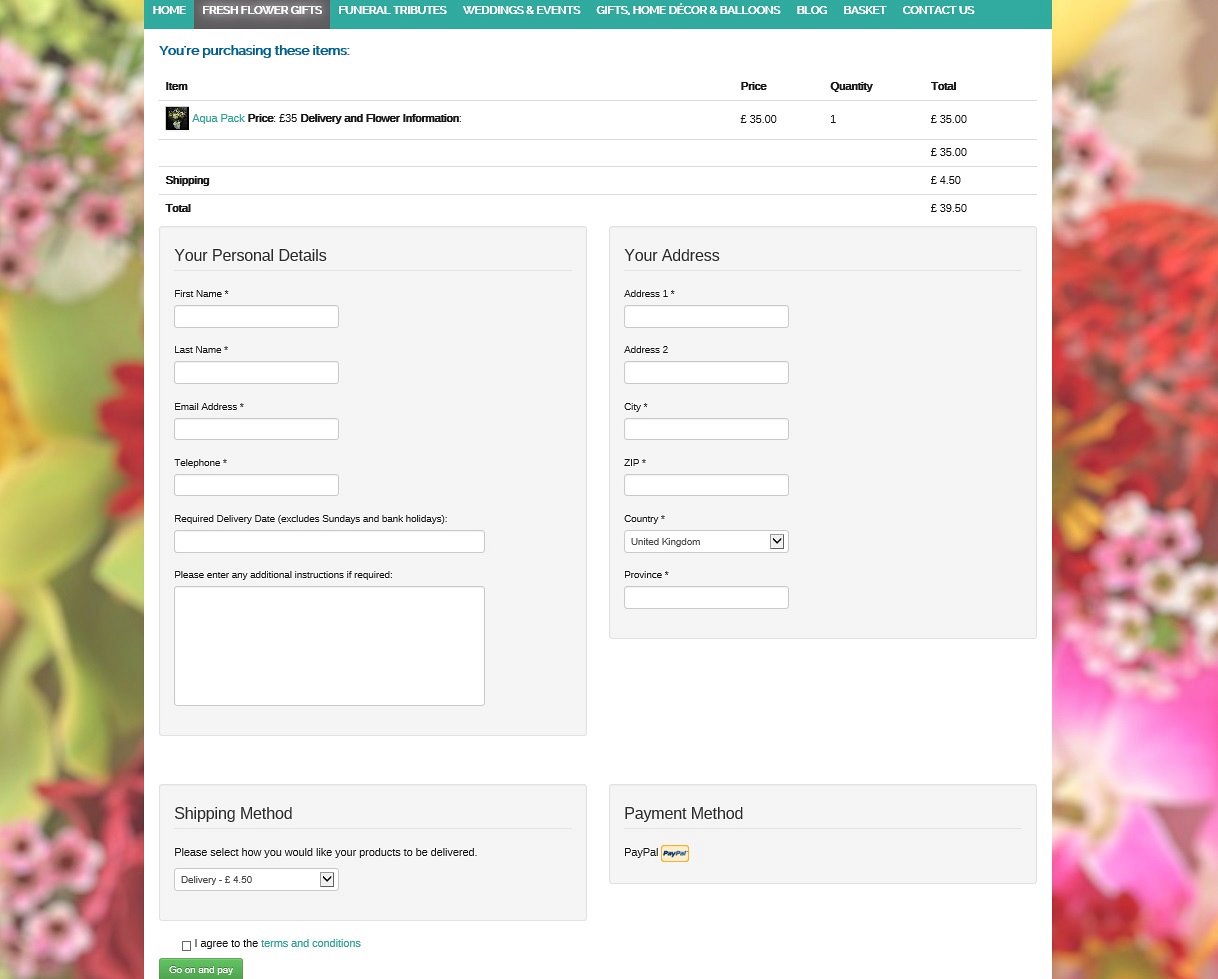Open the Country dropdown

click(x=706, y=542)
